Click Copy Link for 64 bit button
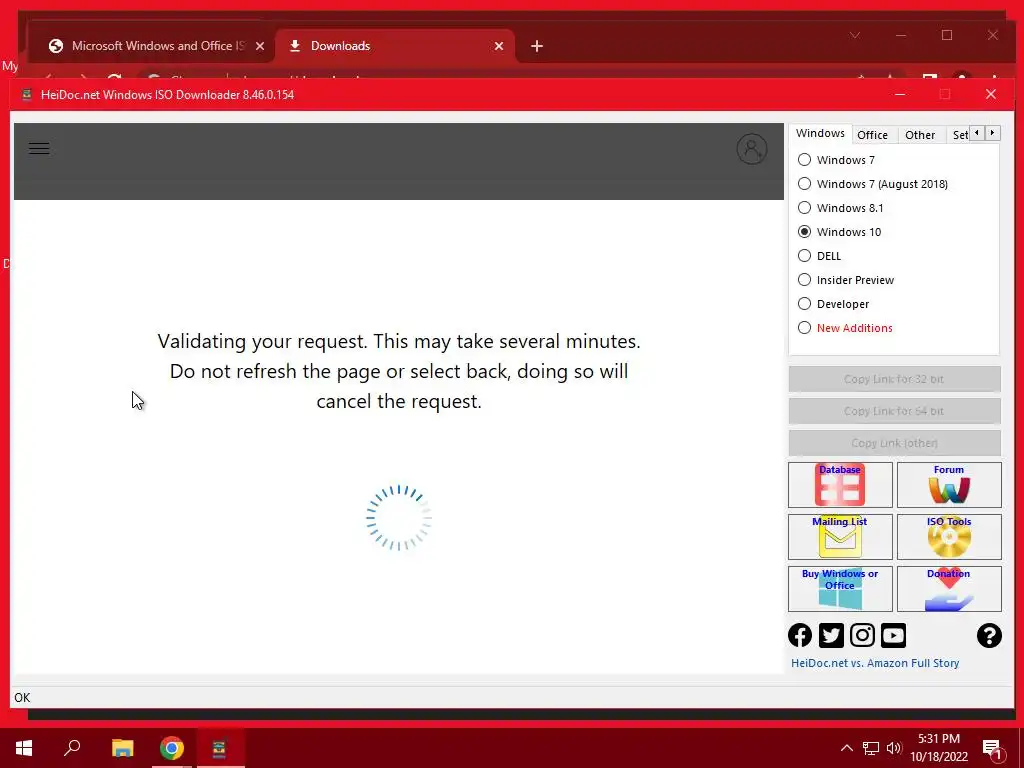1024x768 pixels. [x=894, y=411]
